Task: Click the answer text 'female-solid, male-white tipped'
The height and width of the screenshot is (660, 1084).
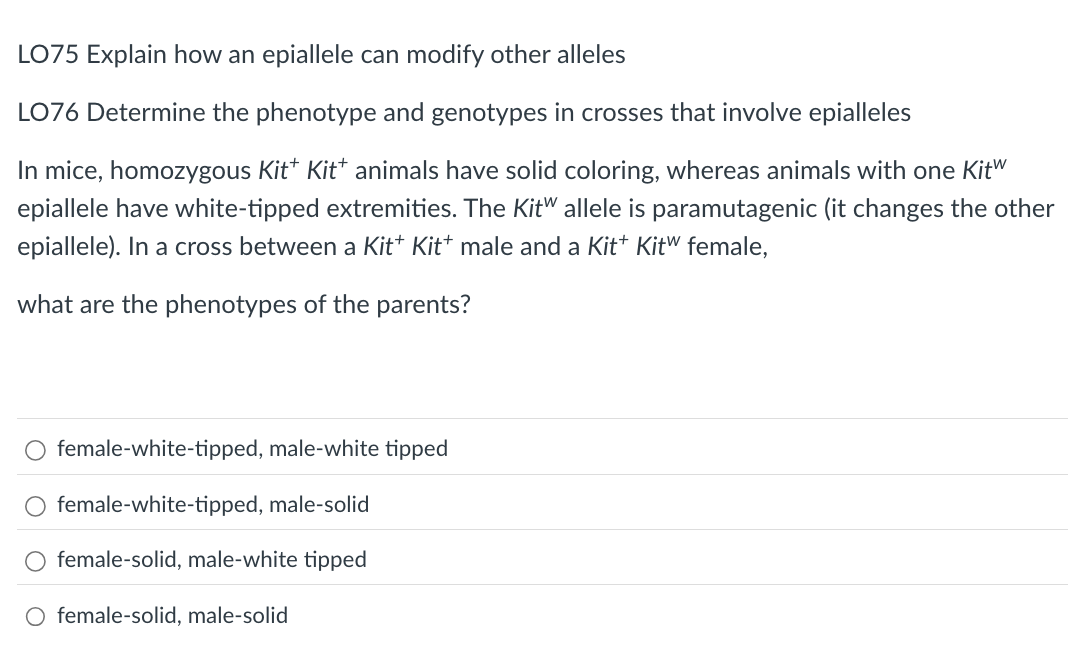Action: pyautogui.click(x=211, y=560)
